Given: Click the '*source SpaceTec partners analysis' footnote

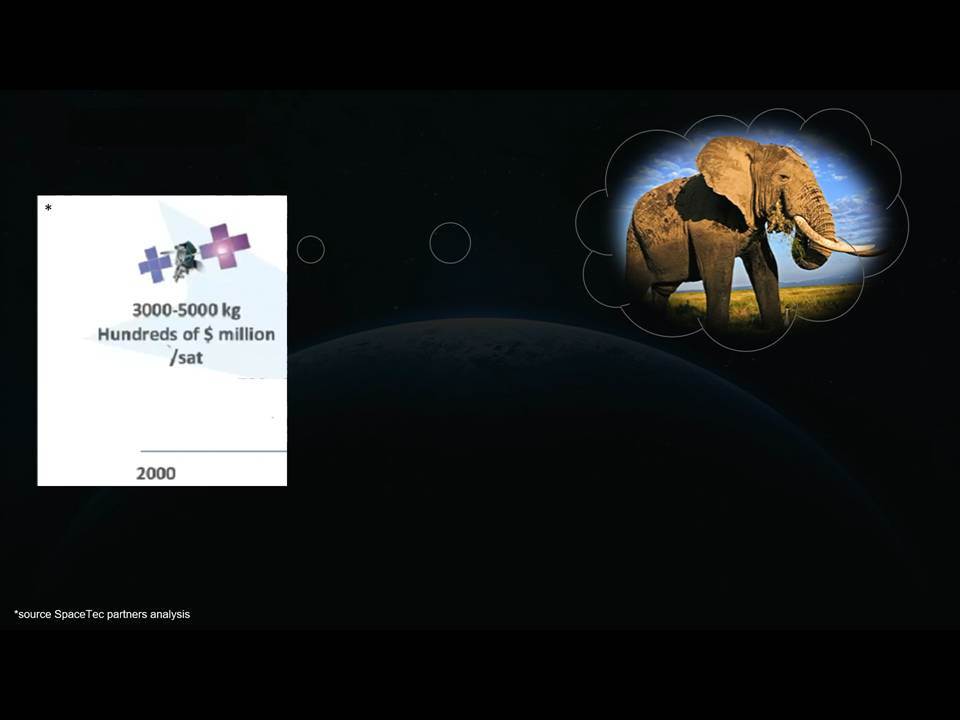Looking at the screenshot, I should tap(102, 614).
